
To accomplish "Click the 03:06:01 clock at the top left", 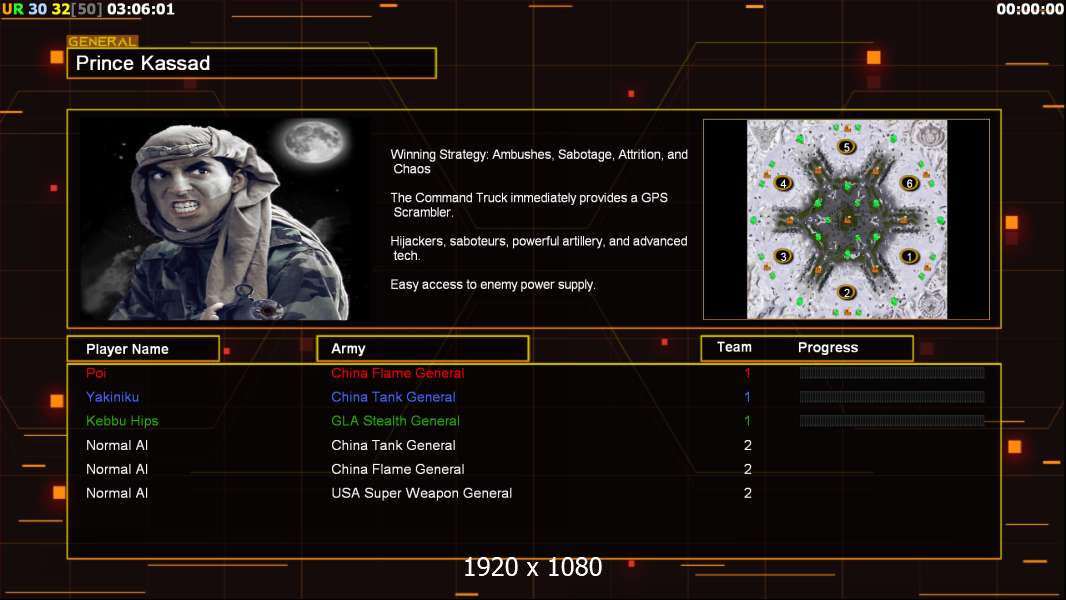I will pos(141,9).
